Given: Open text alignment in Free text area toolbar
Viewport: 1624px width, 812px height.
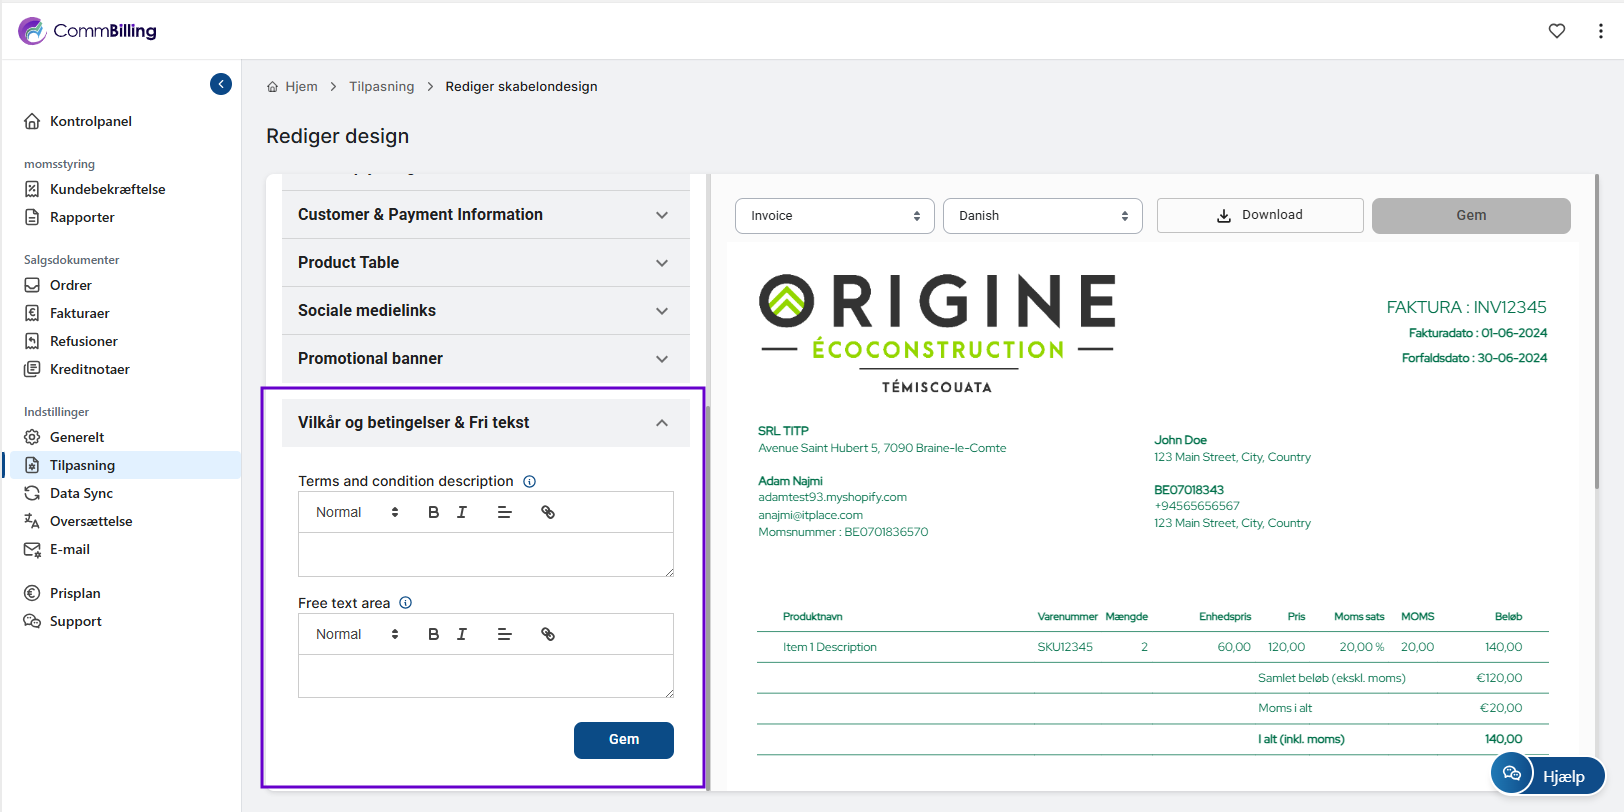Looking at the screenshot, I should tap(505, 634).
